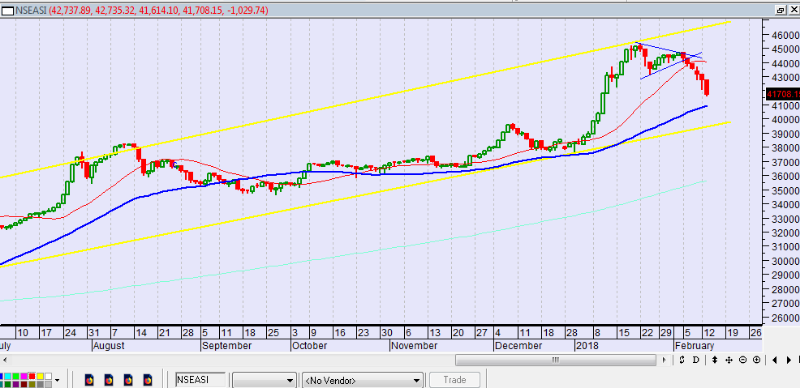Click the D periodicity toolbar icon

click(696, 360)
